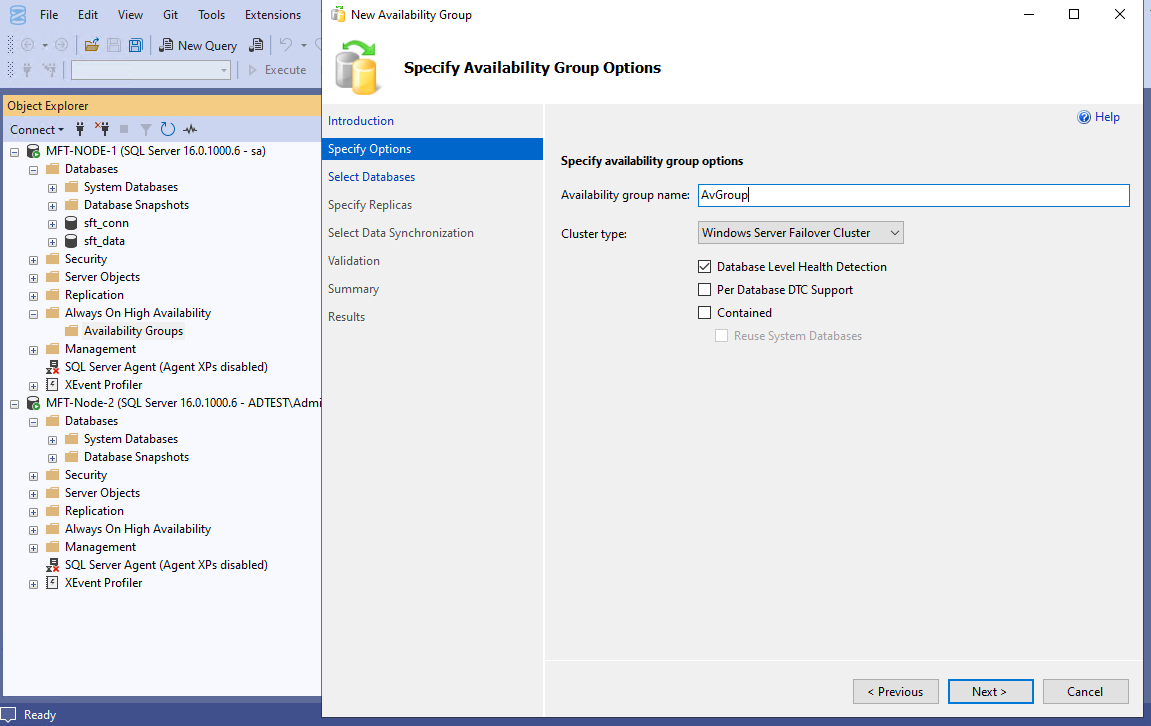Select MFT-Node-2 Database Snapshots folder
This screenshot has height=726, width=1151.
coord(136,457)
